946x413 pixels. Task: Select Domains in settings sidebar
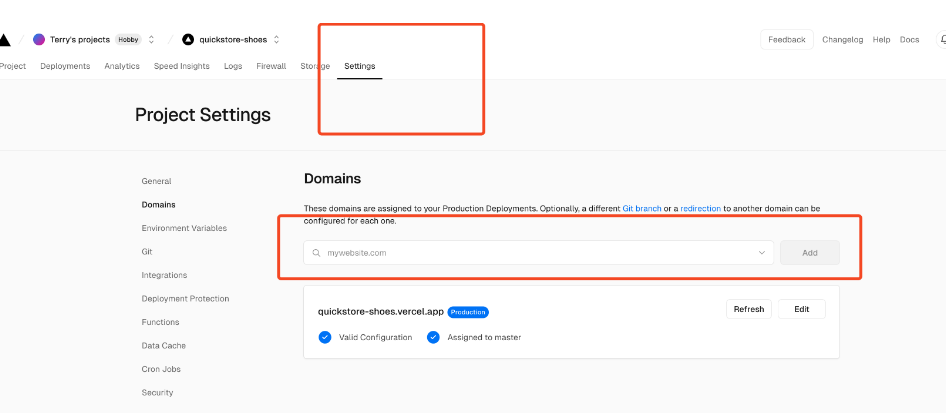click(158, 204)
